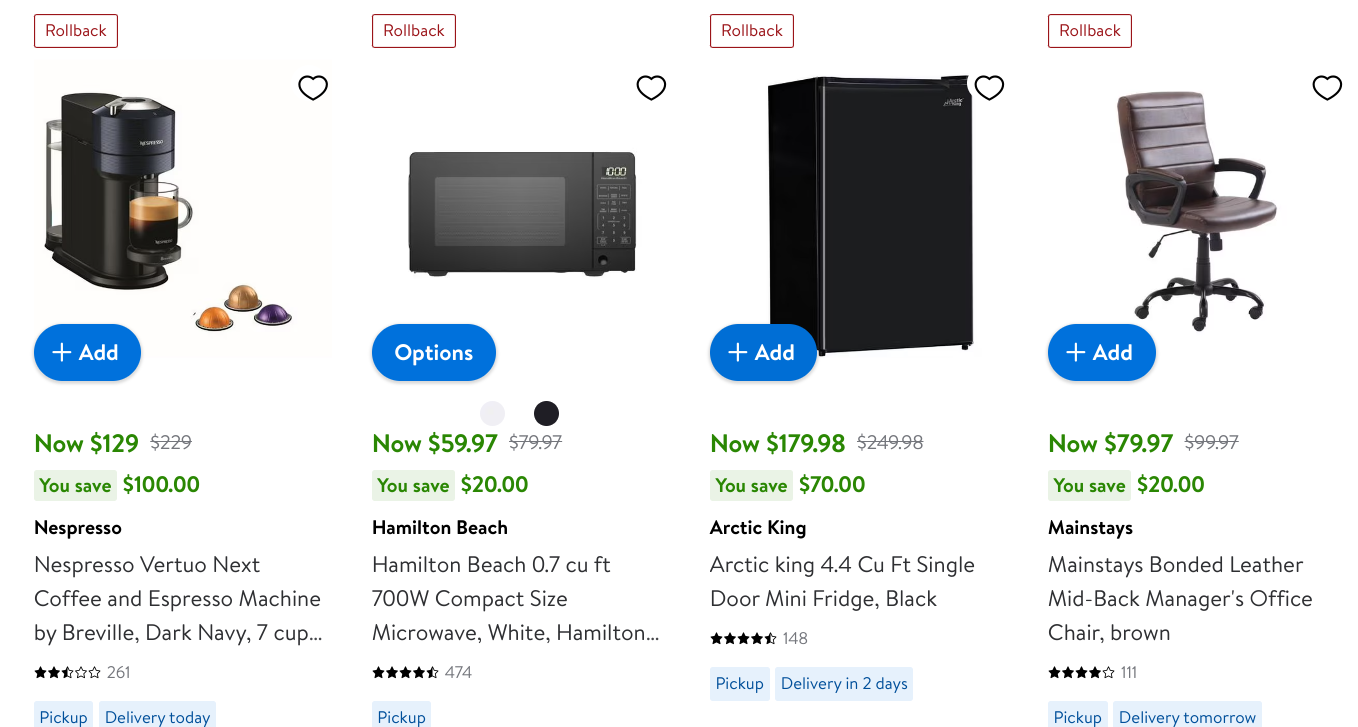Add Arctic King mini fridge to cart

tap(763, 353)
